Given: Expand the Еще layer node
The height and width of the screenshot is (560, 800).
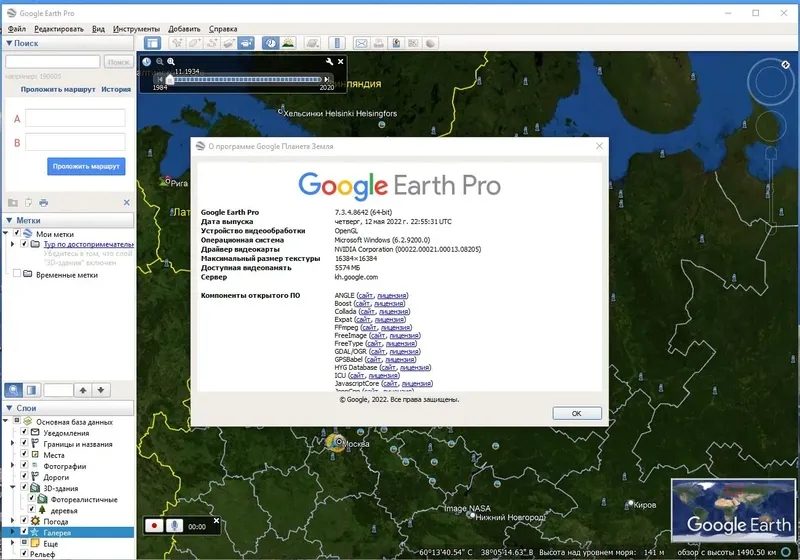Looking at the screenshot, I should [x=13, y=543].
